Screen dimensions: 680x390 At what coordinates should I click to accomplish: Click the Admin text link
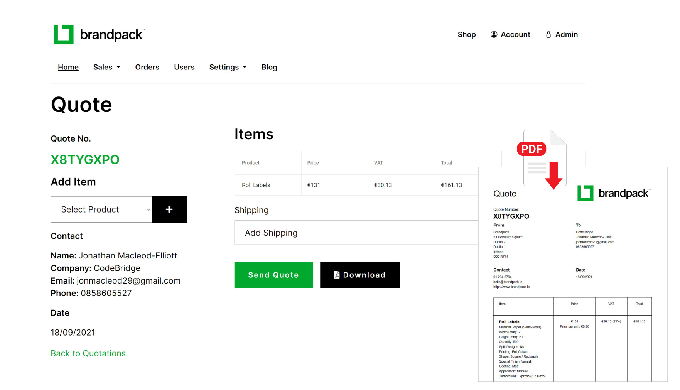tap(566, 34)
